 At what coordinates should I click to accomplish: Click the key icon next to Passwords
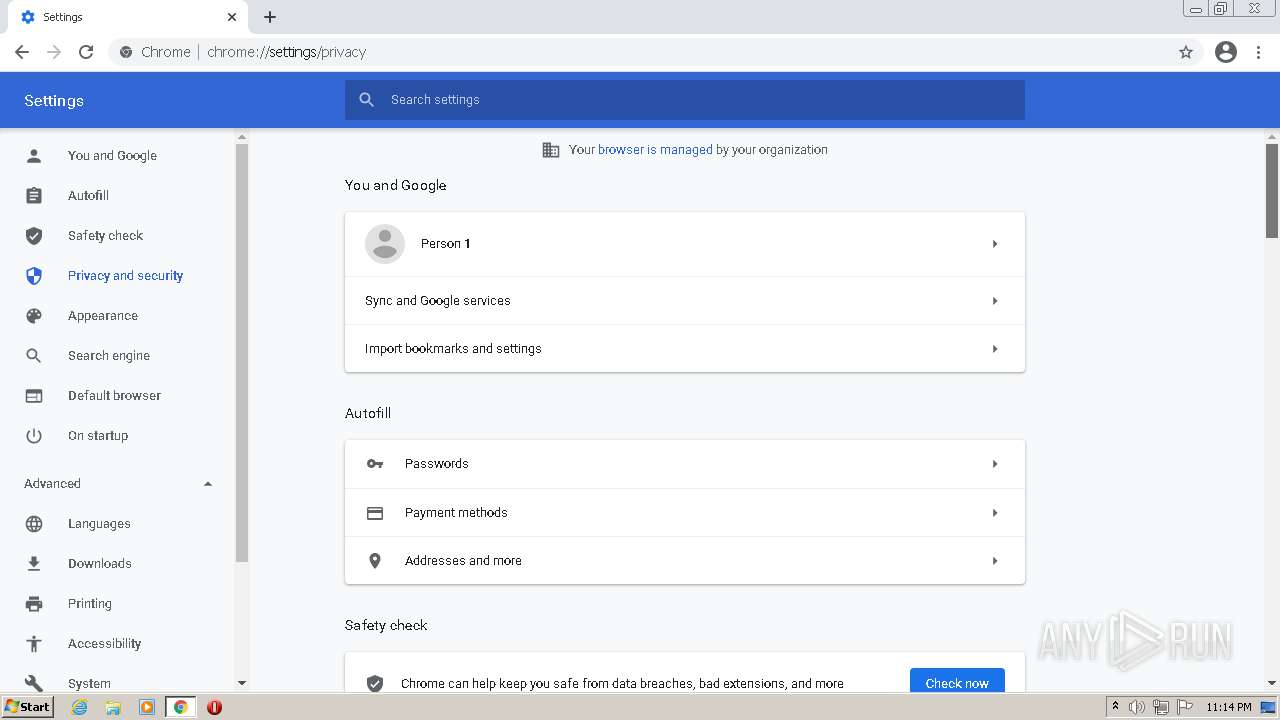pyautogui.click(x=375, y=464)
